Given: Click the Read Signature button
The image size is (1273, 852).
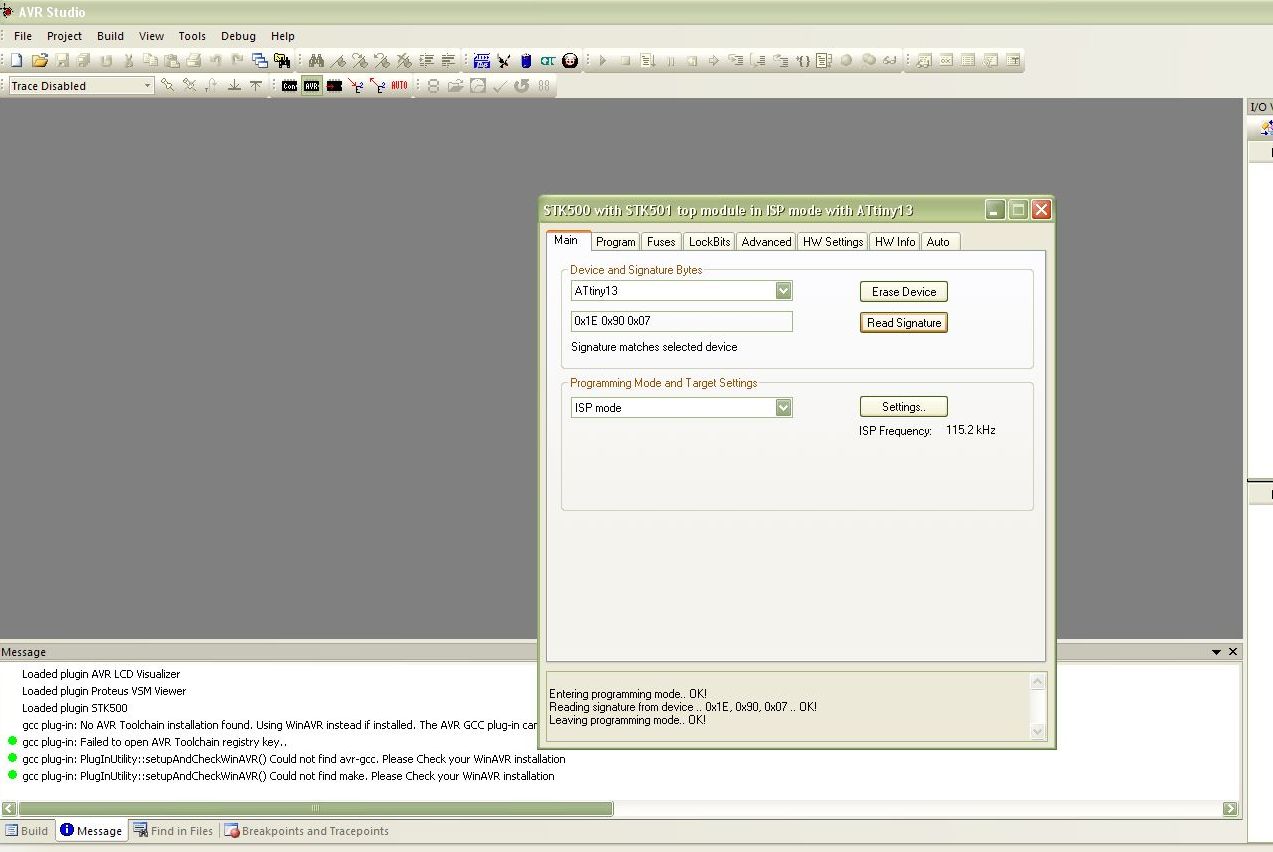Looking at the screenshot, I should tap(904, 323).
